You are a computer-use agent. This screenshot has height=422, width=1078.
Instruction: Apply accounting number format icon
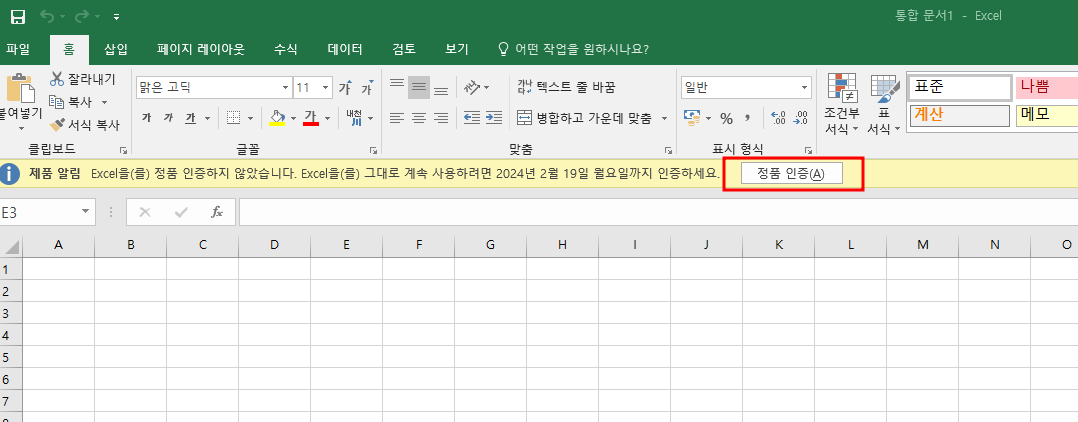coord(692,118)
